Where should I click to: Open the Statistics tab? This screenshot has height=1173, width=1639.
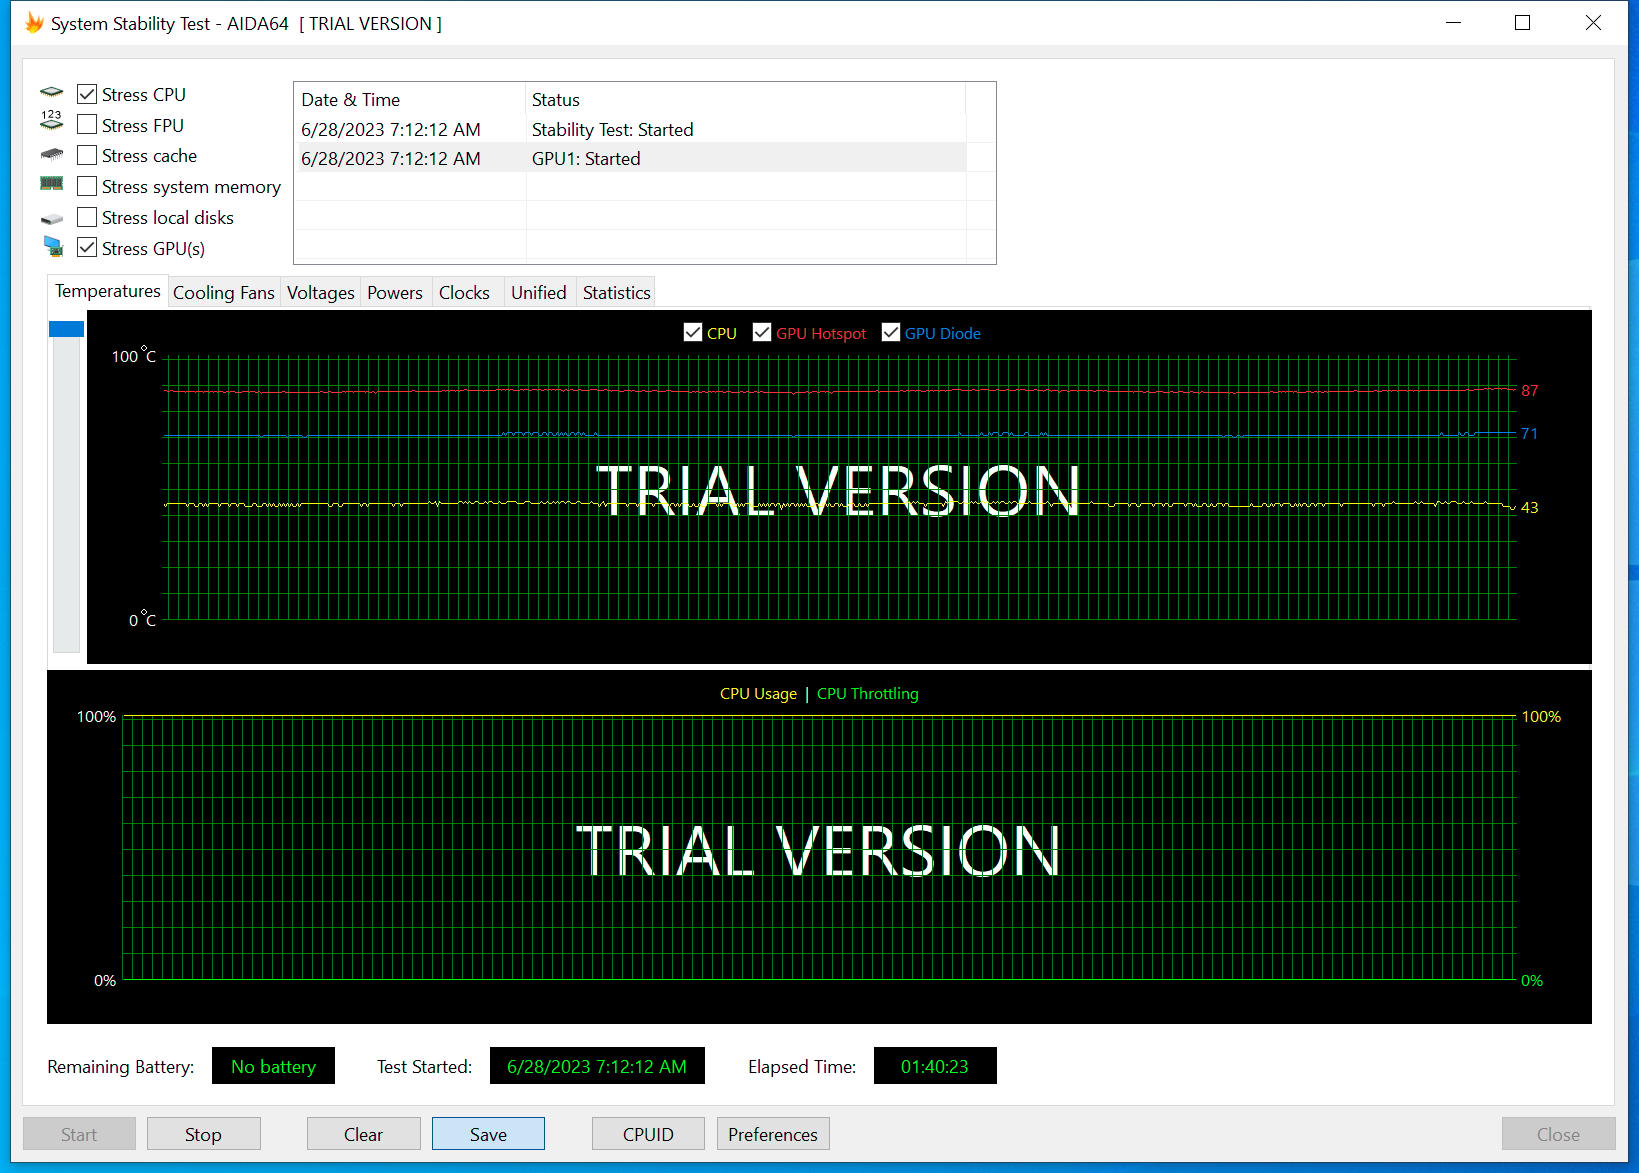click(617, 293)
